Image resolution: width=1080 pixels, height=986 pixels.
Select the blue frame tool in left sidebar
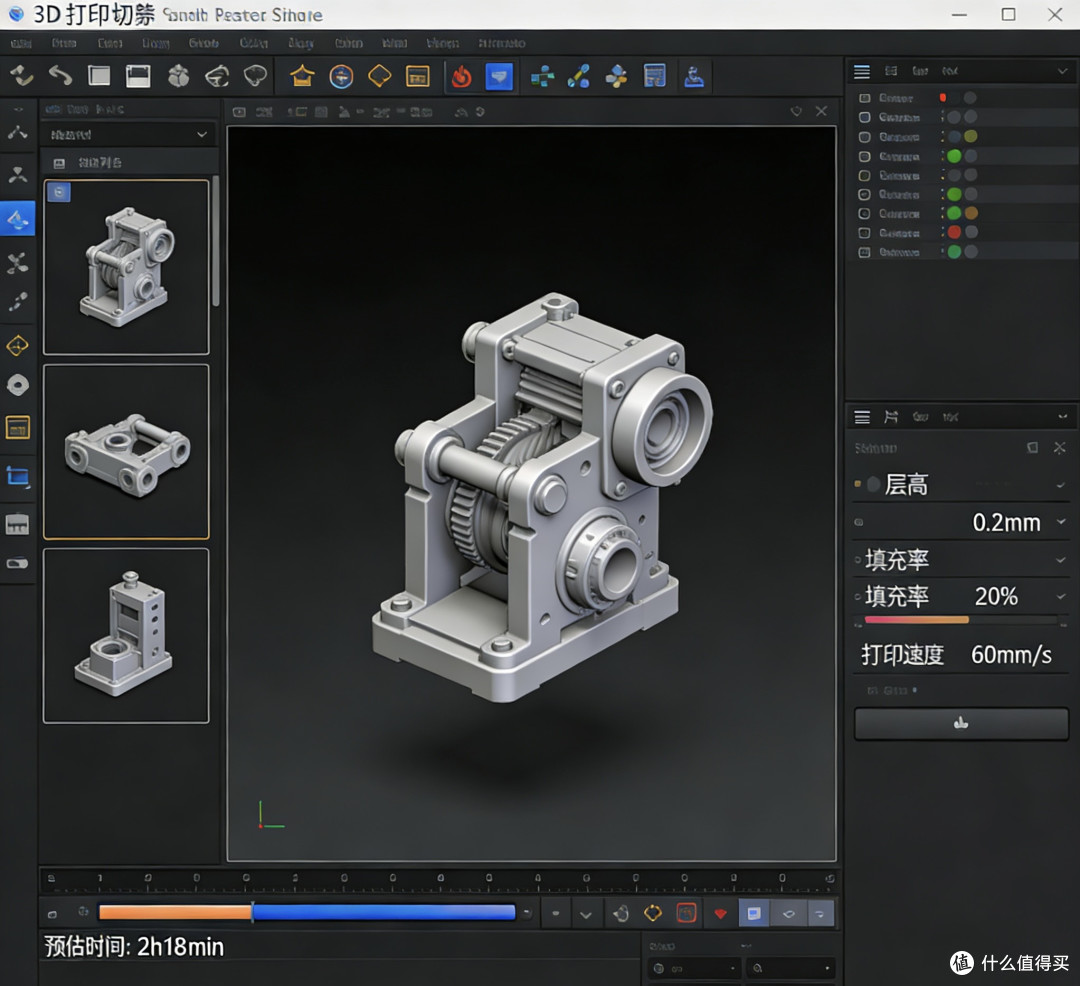point(18,476)
